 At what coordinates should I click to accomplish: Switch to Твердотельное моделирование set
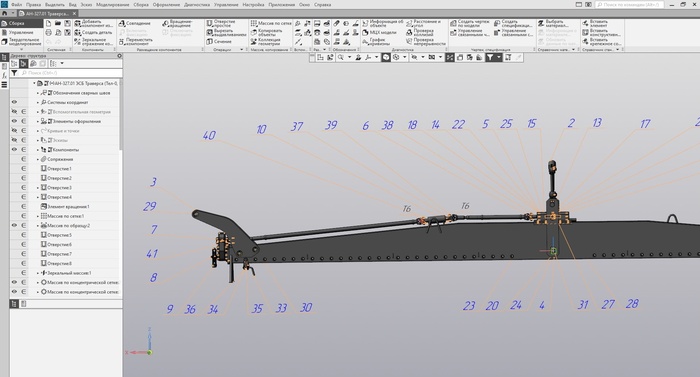click(21, 42)
